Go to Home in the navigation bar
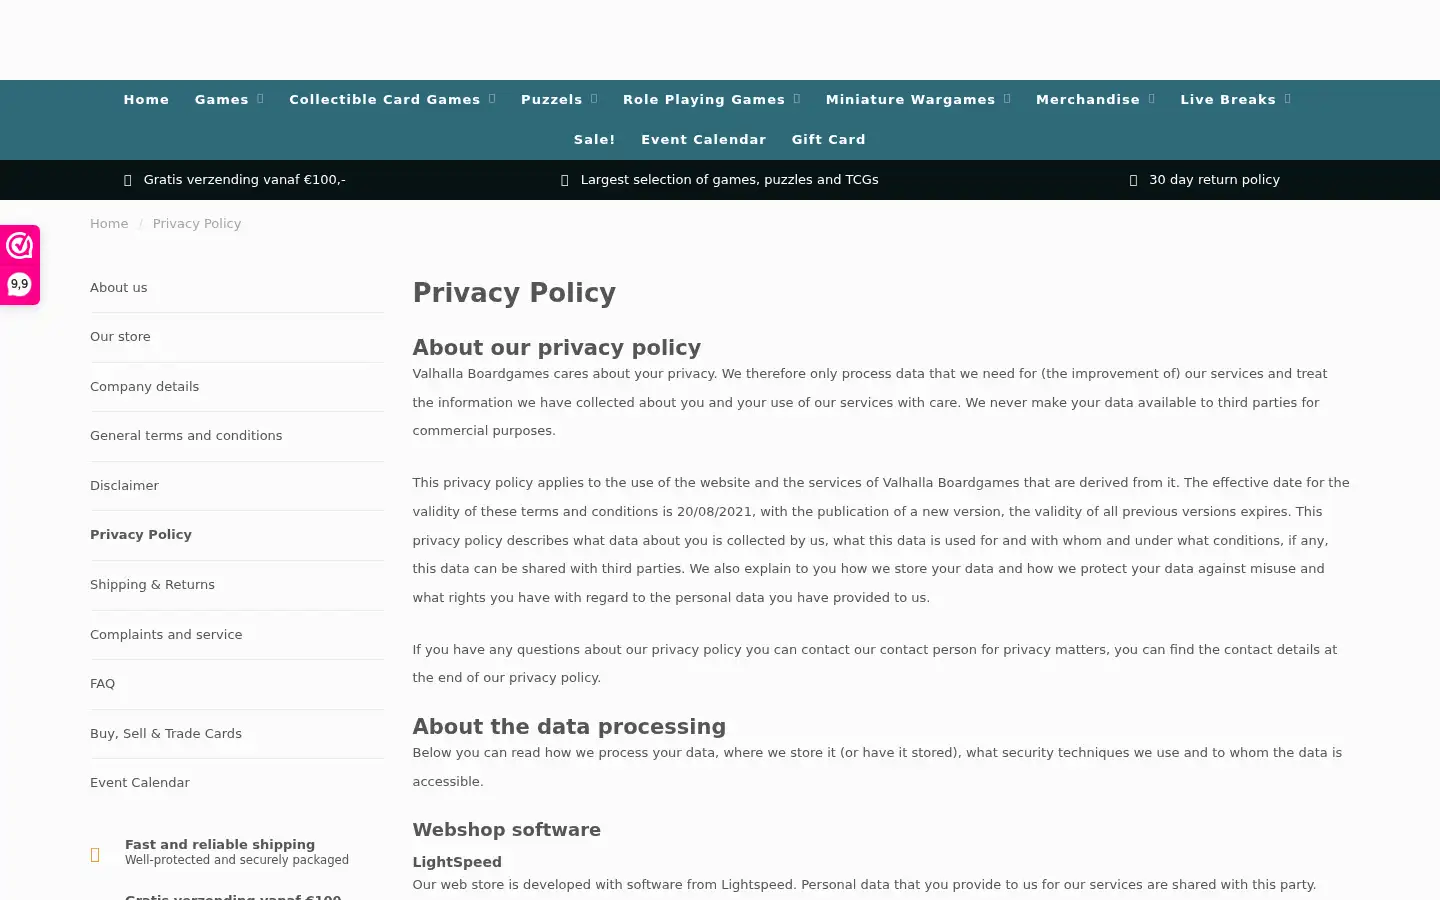Screen dimensions: 1440x900 tap(146, 99)
